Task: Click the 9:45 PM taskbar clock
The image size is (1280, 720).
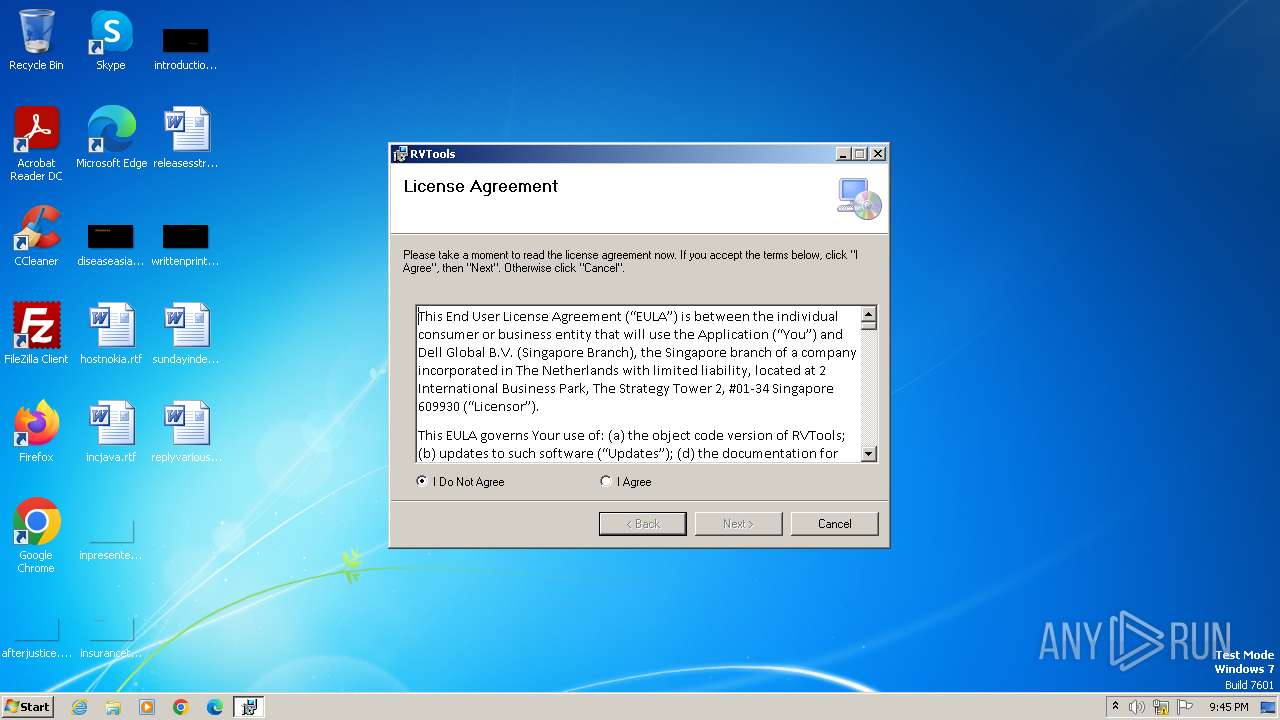Action: [1228, 707]
